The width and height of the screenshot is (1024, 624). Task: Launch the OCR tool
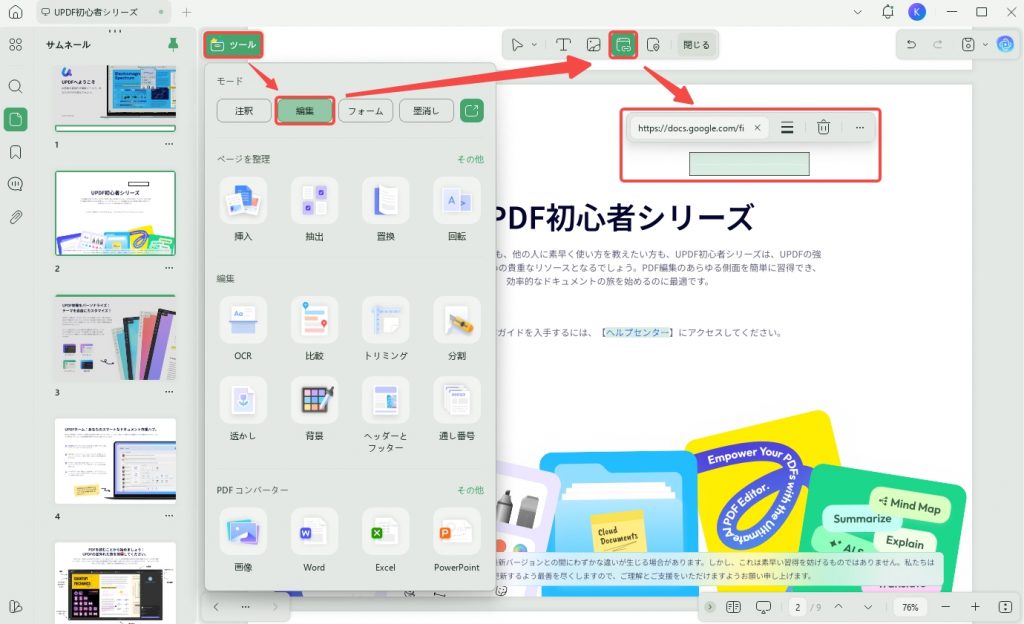pos(243,328)
